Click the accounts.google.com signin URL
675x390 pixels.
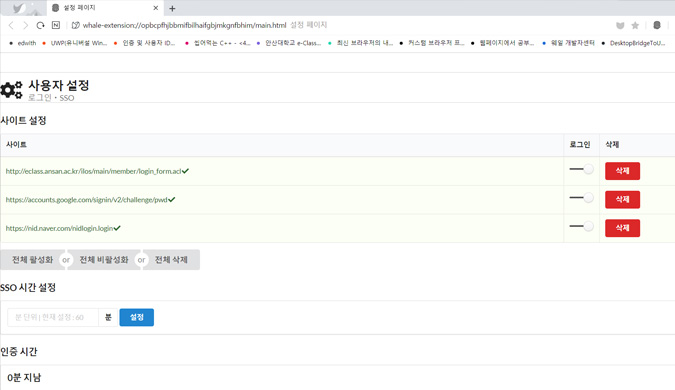(86, 200)
